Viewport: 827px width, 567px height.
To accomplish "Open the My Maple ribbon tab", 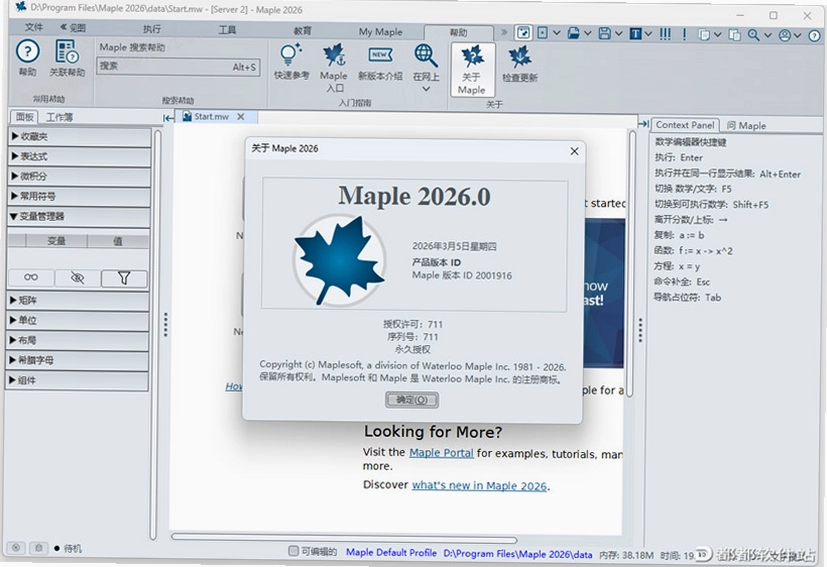I will [x=380, y=32].
